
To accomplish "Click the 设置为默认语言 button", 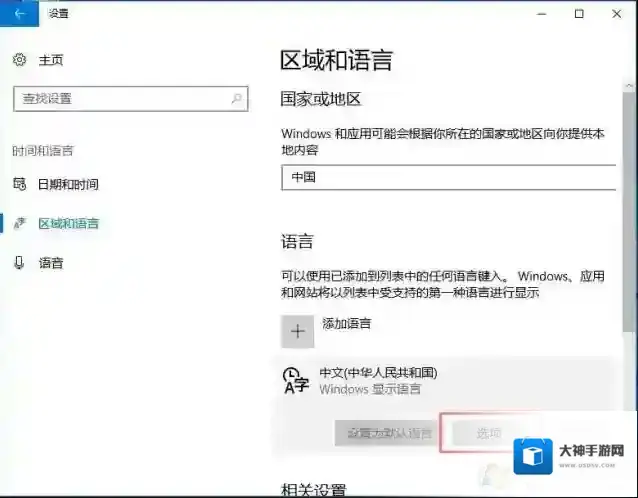I will (386, 433).
